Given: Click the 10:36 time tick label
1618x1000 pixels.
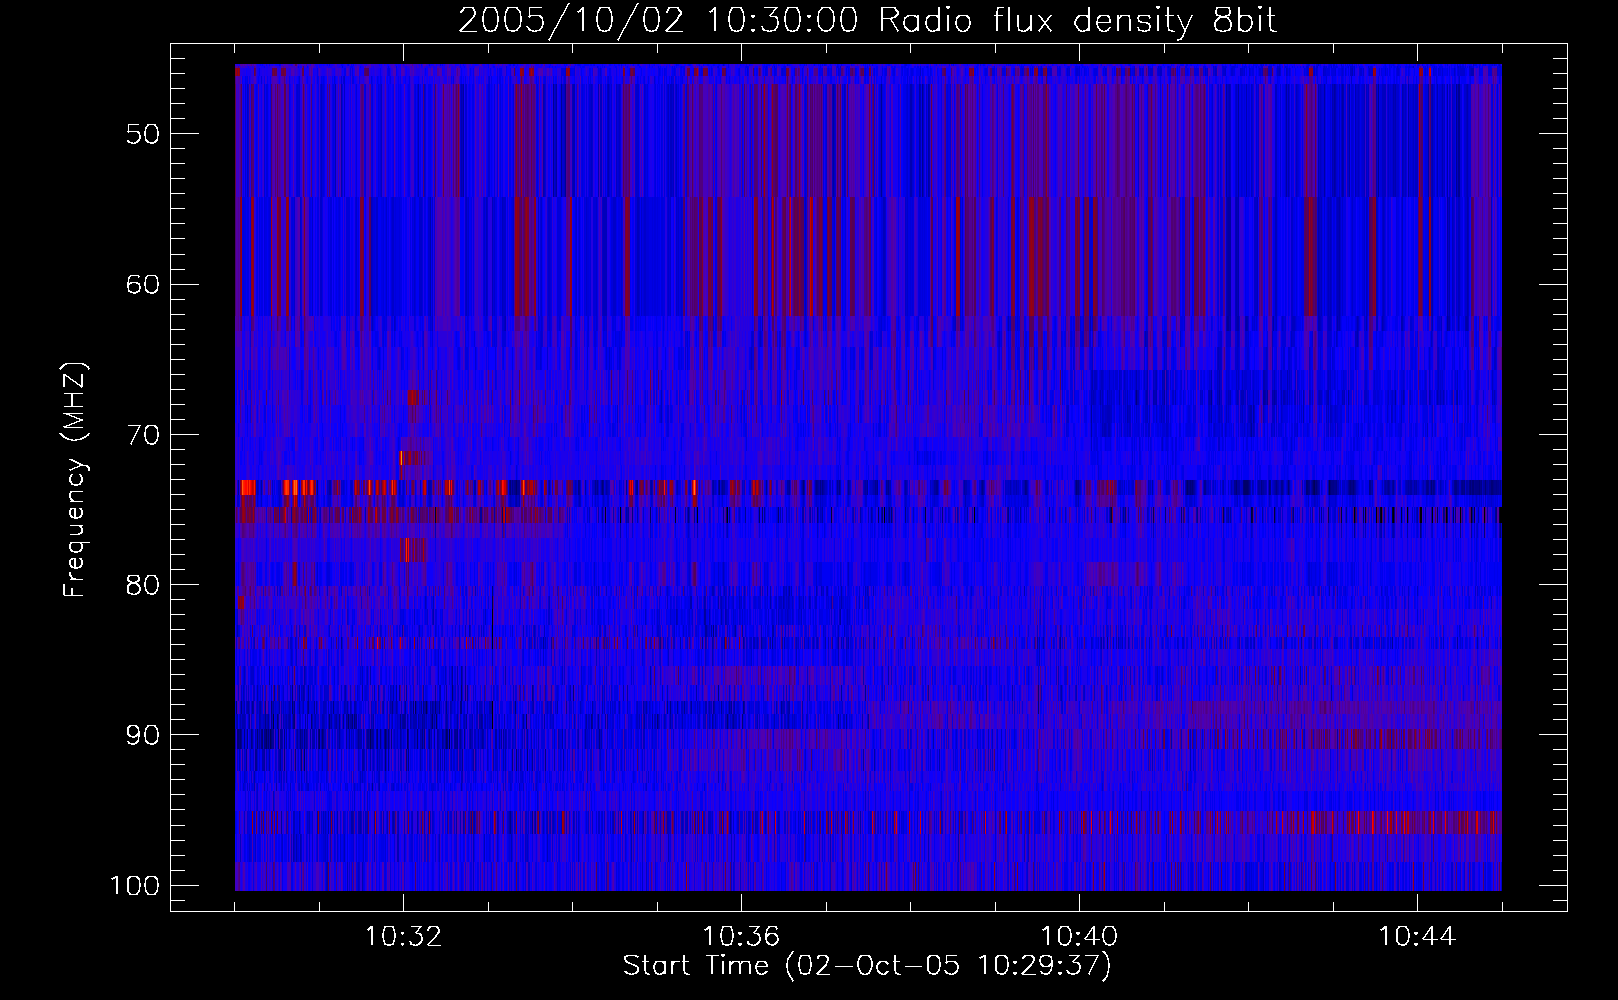Looking at the screenshot, I should click(x=741, y=937).
